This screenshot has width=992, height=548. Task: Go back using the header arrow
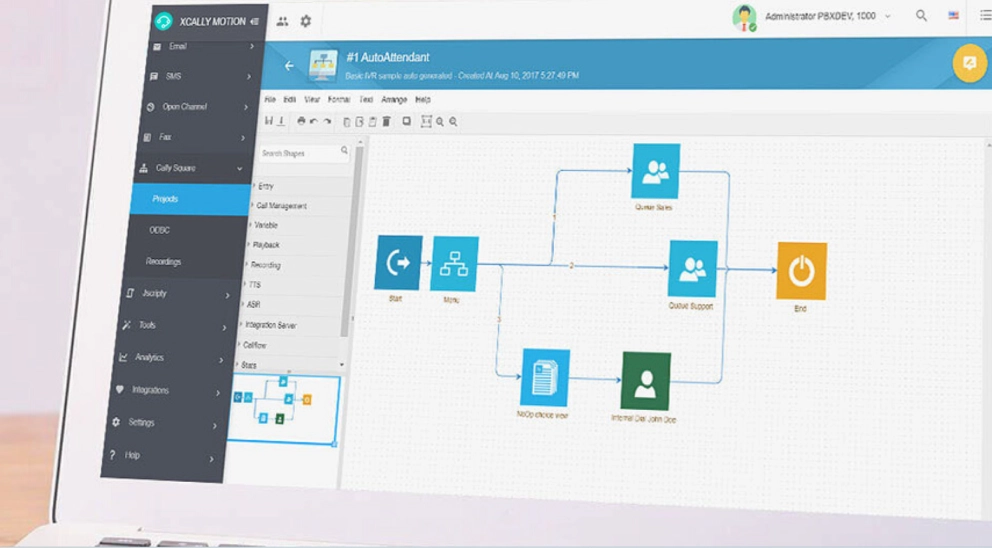pyautogui.click(x=289, y=66)
